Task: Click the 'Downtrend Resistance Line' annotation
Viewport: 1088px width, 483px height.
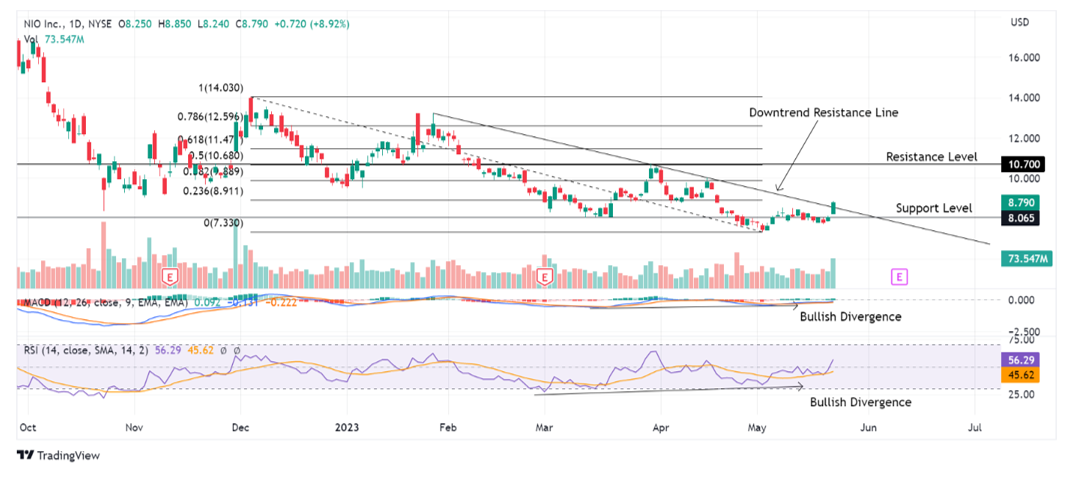Action: (824, 112)
